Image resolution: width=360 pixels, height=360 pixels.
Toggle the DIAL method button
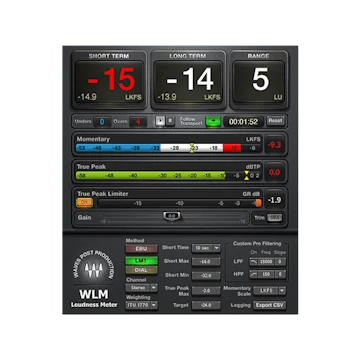coord(141,270)
